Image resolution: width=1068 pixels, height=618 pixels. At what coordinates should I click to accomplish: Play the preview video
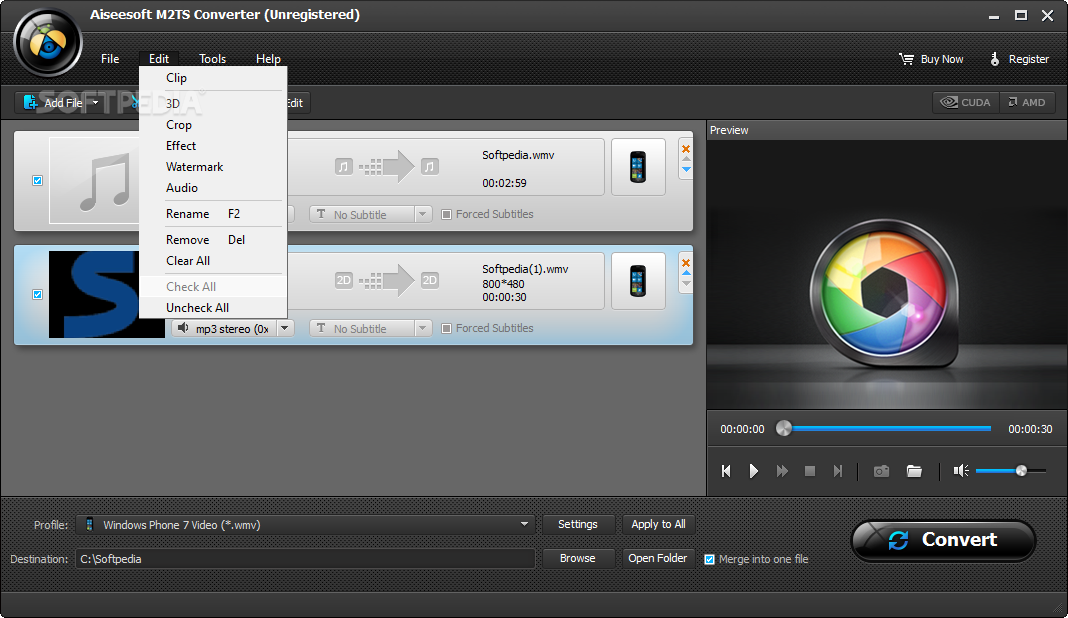tap(753, 471)
